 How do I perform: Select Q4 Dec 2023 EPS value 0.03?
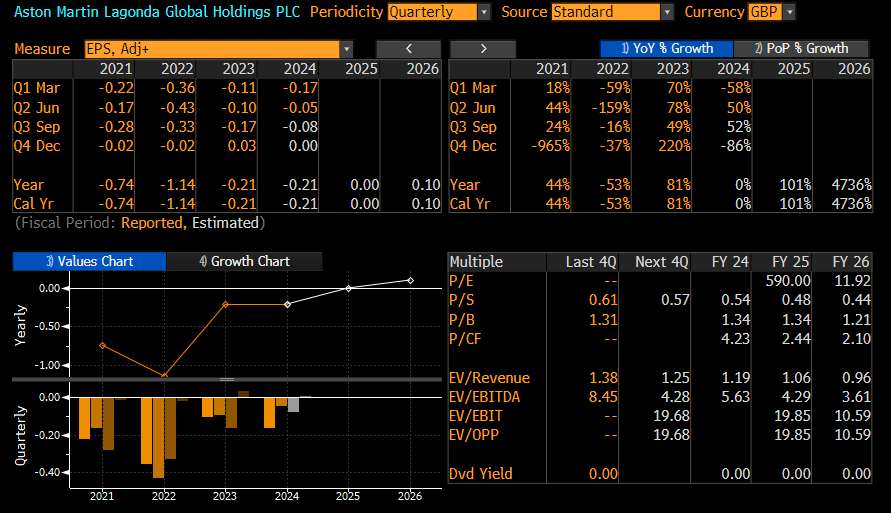(242, 146)
